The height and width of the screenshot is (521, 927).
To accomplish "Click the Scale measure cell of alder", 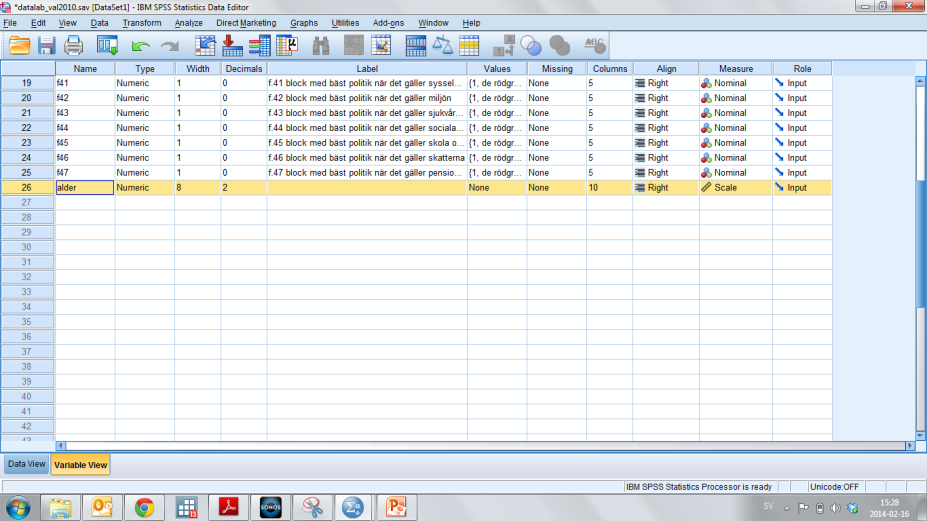I will coord(735,187).
